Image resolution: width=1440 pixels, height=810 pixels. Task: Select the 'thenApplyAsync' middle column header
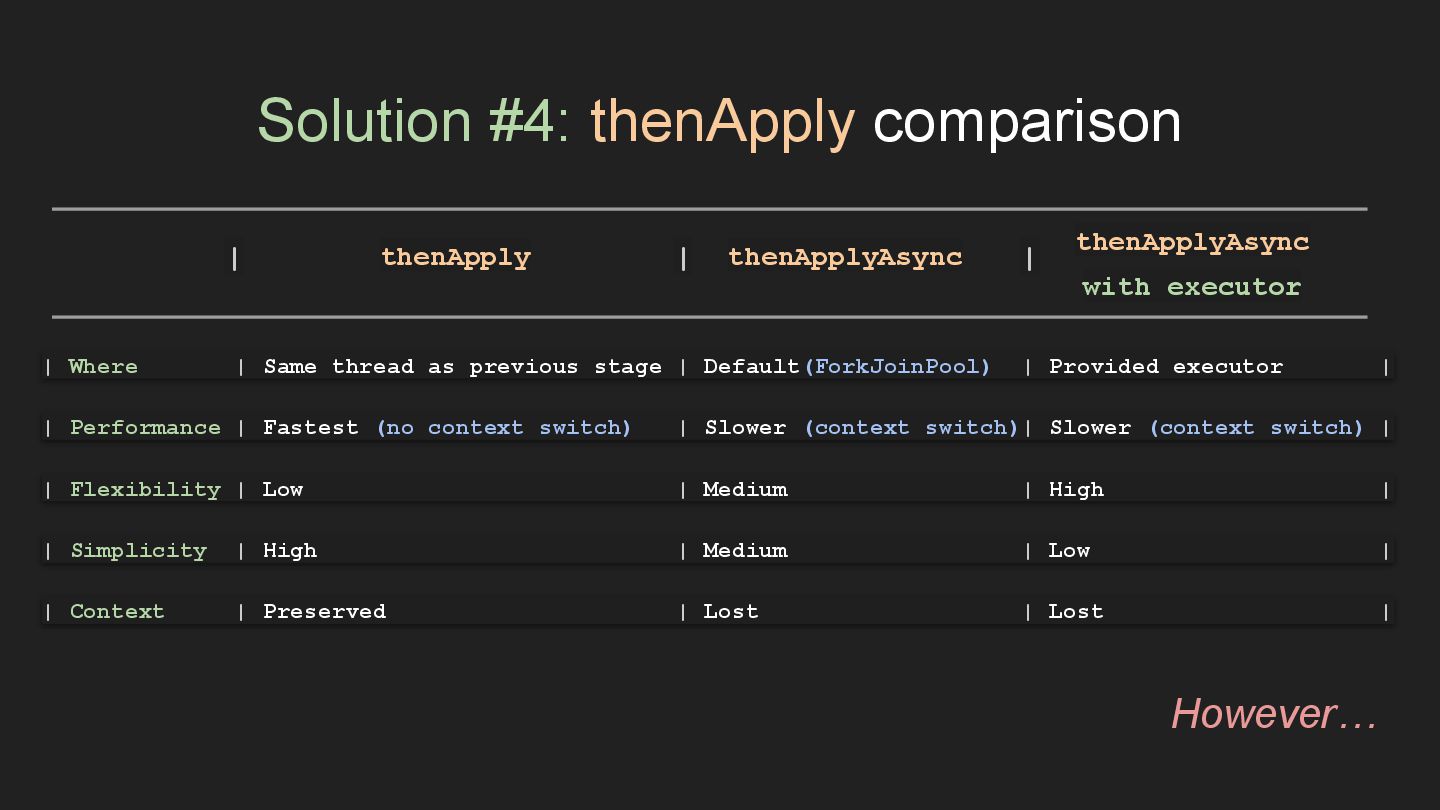845,258
